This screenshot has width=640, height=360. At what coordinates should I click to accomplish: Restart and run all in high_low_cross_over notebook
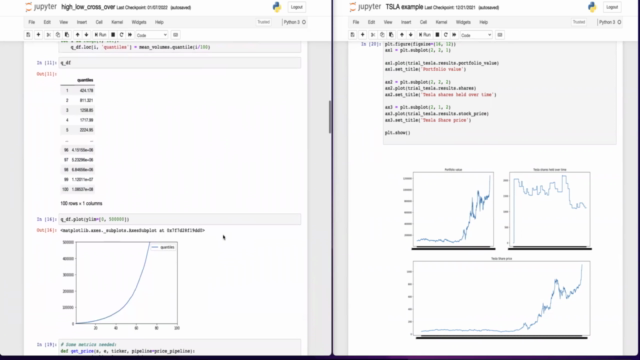click(130, 35)
